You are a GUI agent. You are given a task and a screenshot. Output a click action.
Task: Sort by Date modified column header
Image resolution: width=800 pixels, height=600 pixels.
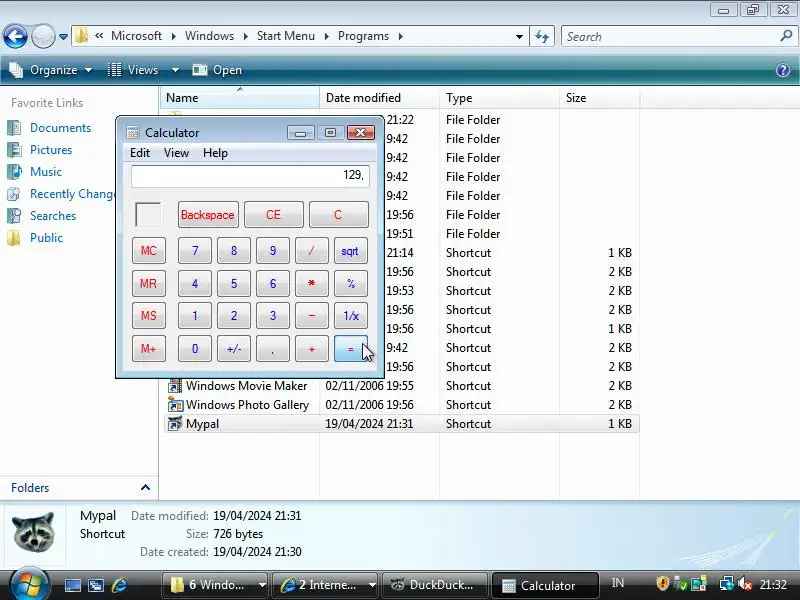(379, 97)
